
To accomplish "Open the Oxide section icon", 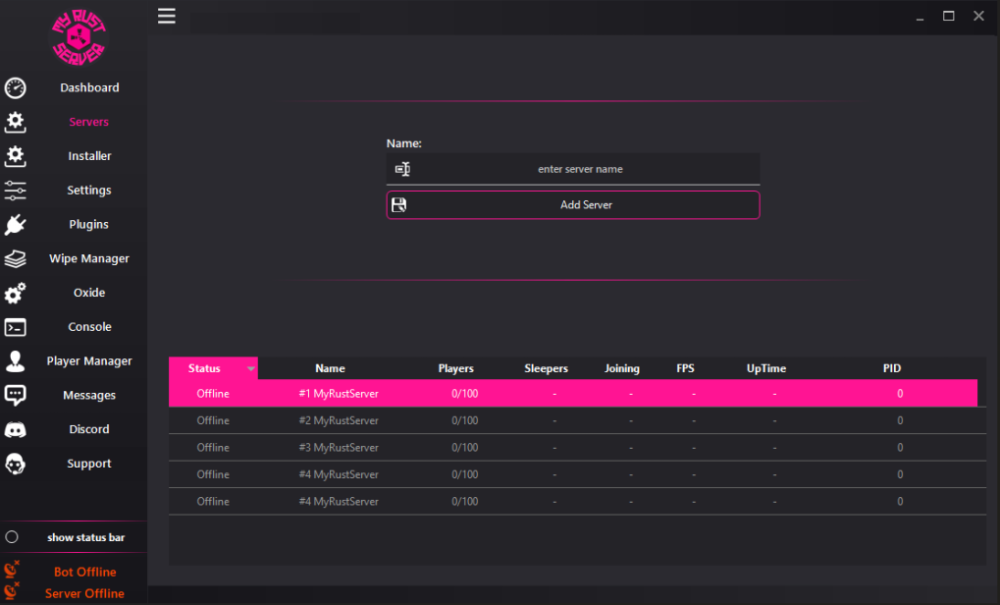I will click(14, 292).
